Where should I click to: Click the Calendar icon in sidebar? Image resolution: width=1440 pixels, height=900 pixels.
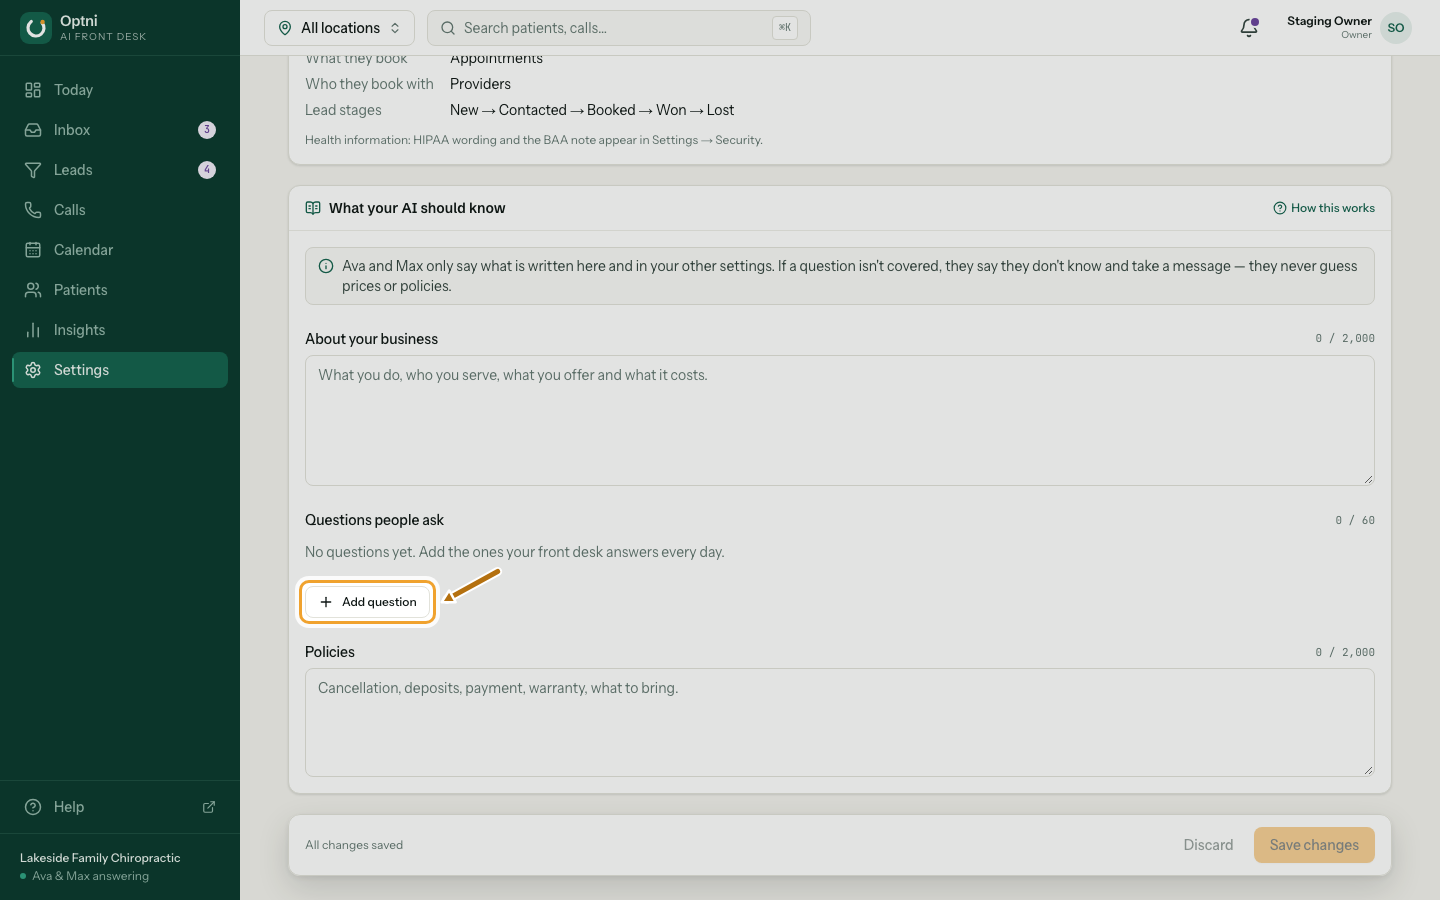point(33,250)
